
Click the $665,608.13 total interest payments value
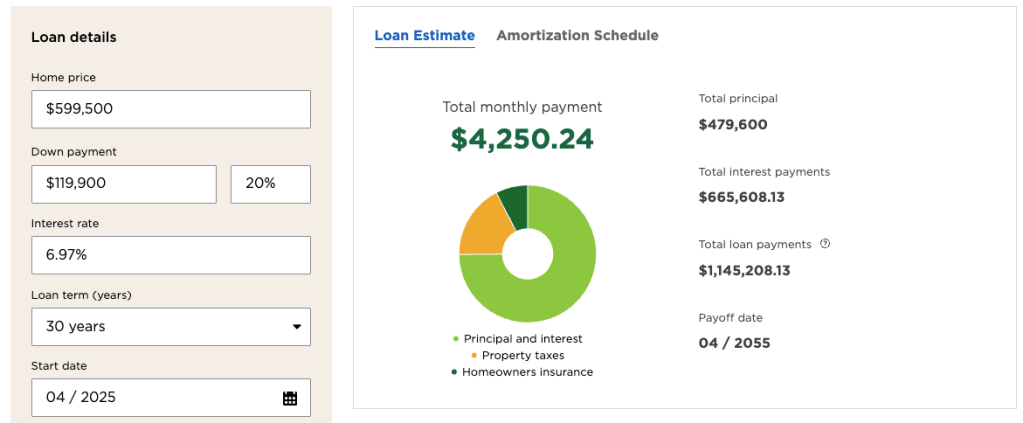click(x=741, y=197)
